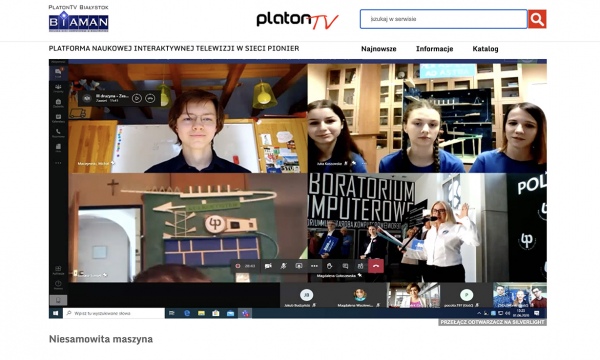Open the Najnowsze menu item
The width and height of the screenshot is (600, 360).
[x=379, y=49]
